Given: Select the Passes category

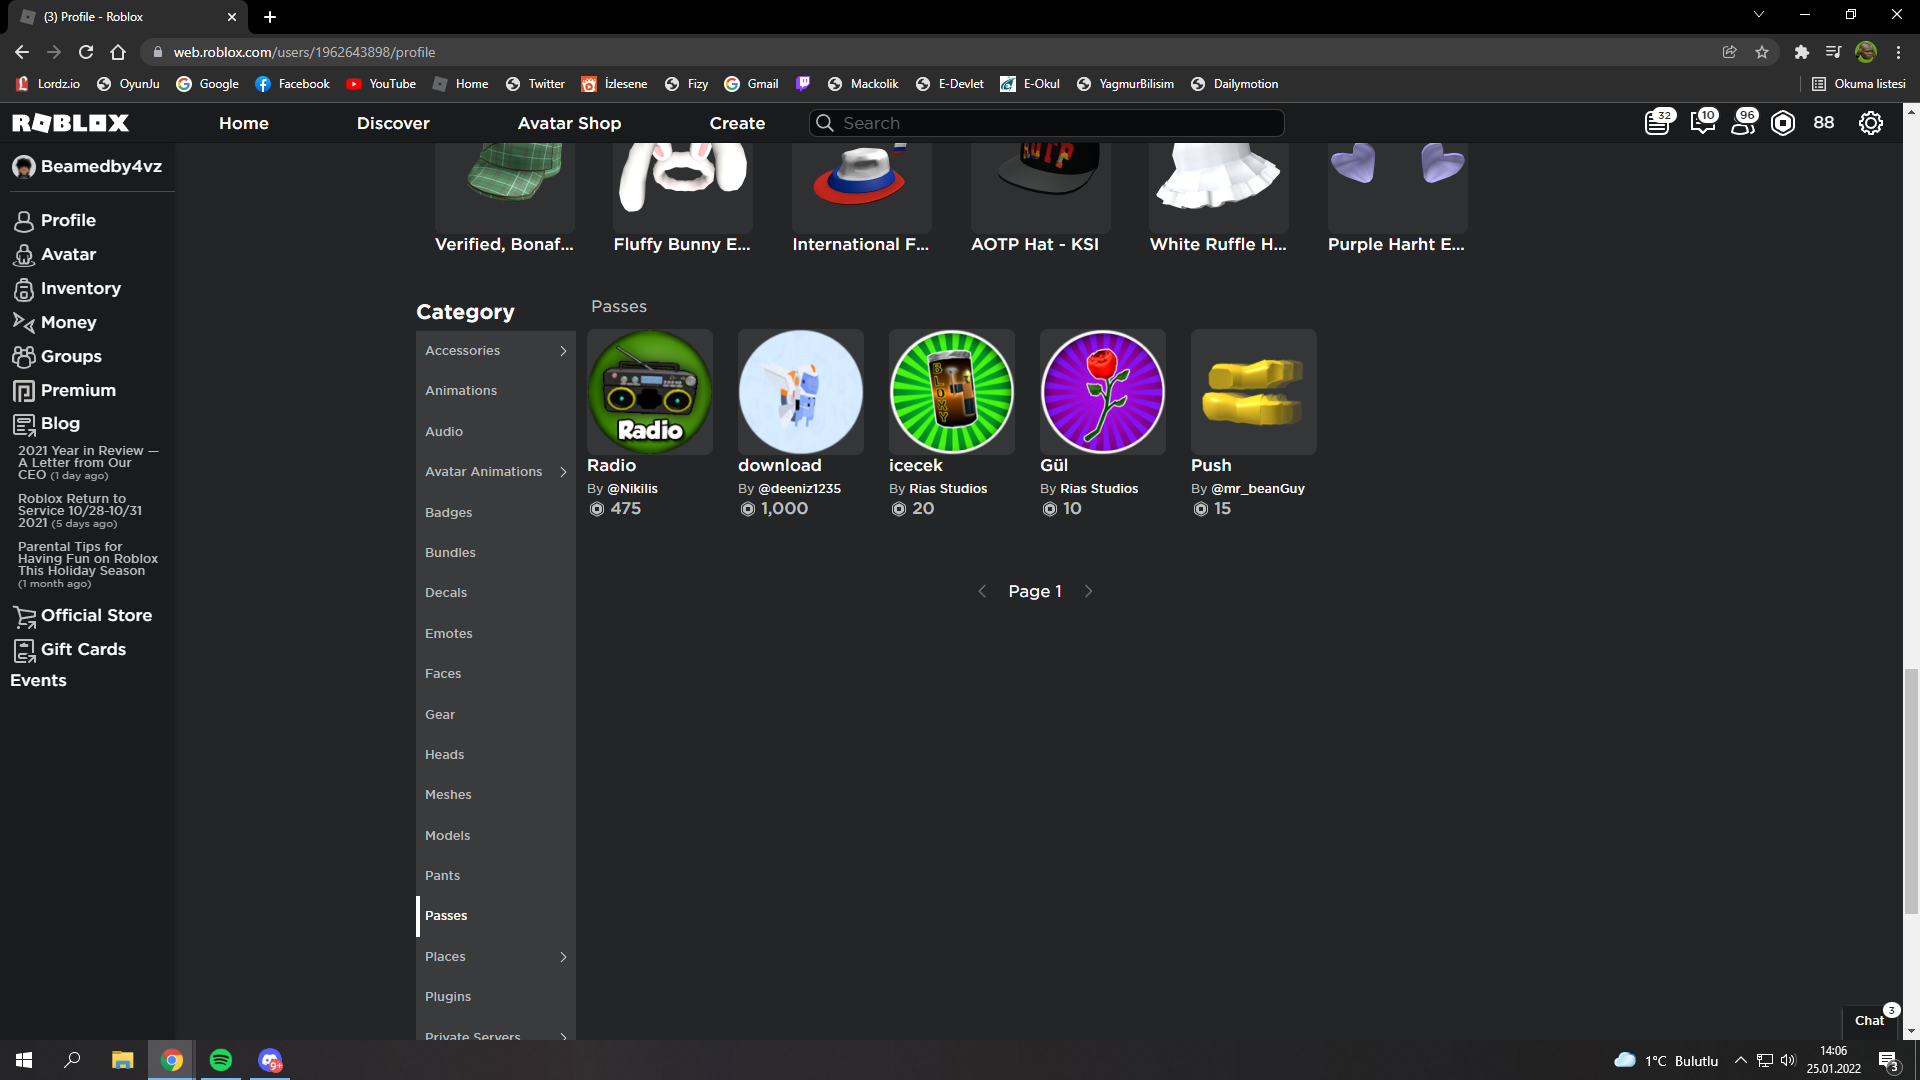Looking at the screenshot, I should [496, 916].
